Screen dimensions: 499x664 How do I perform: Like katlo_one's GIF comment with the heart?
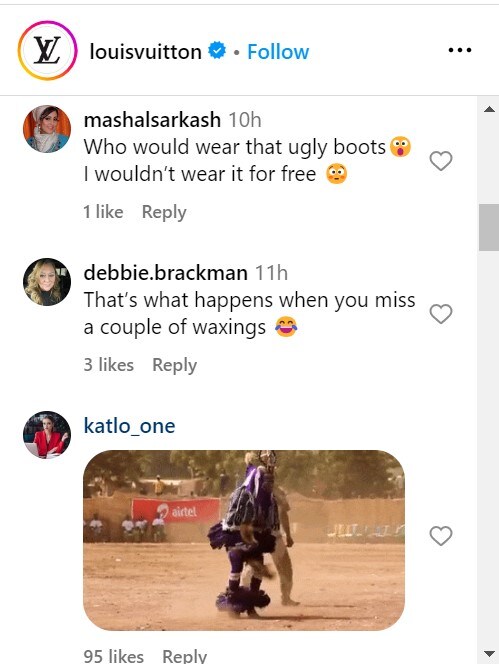pyautogui.click(x=441, y=536)
